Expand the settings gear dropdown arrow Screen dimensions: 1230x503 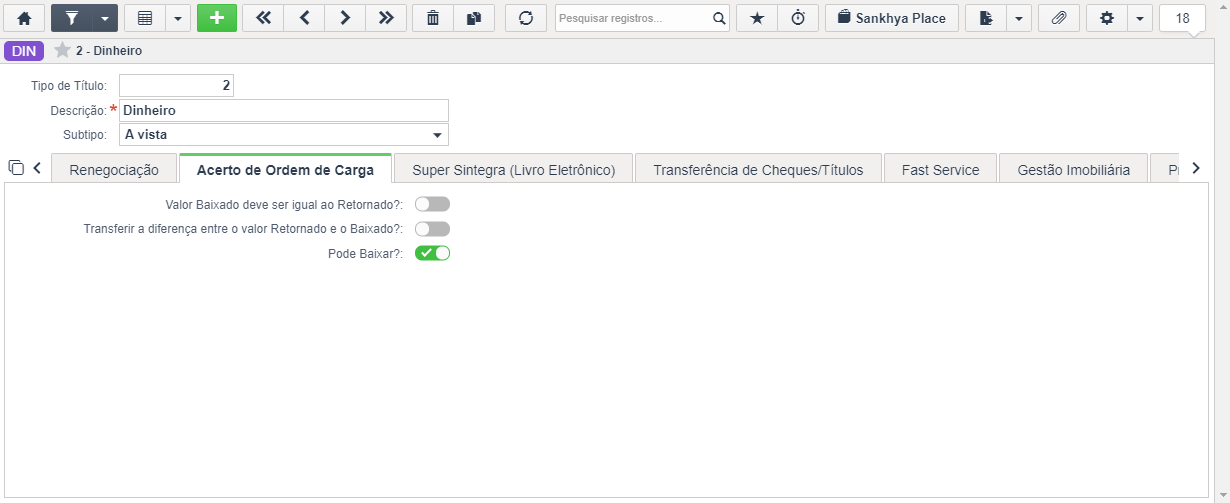pyautogui.click(x=1140, y=18)
